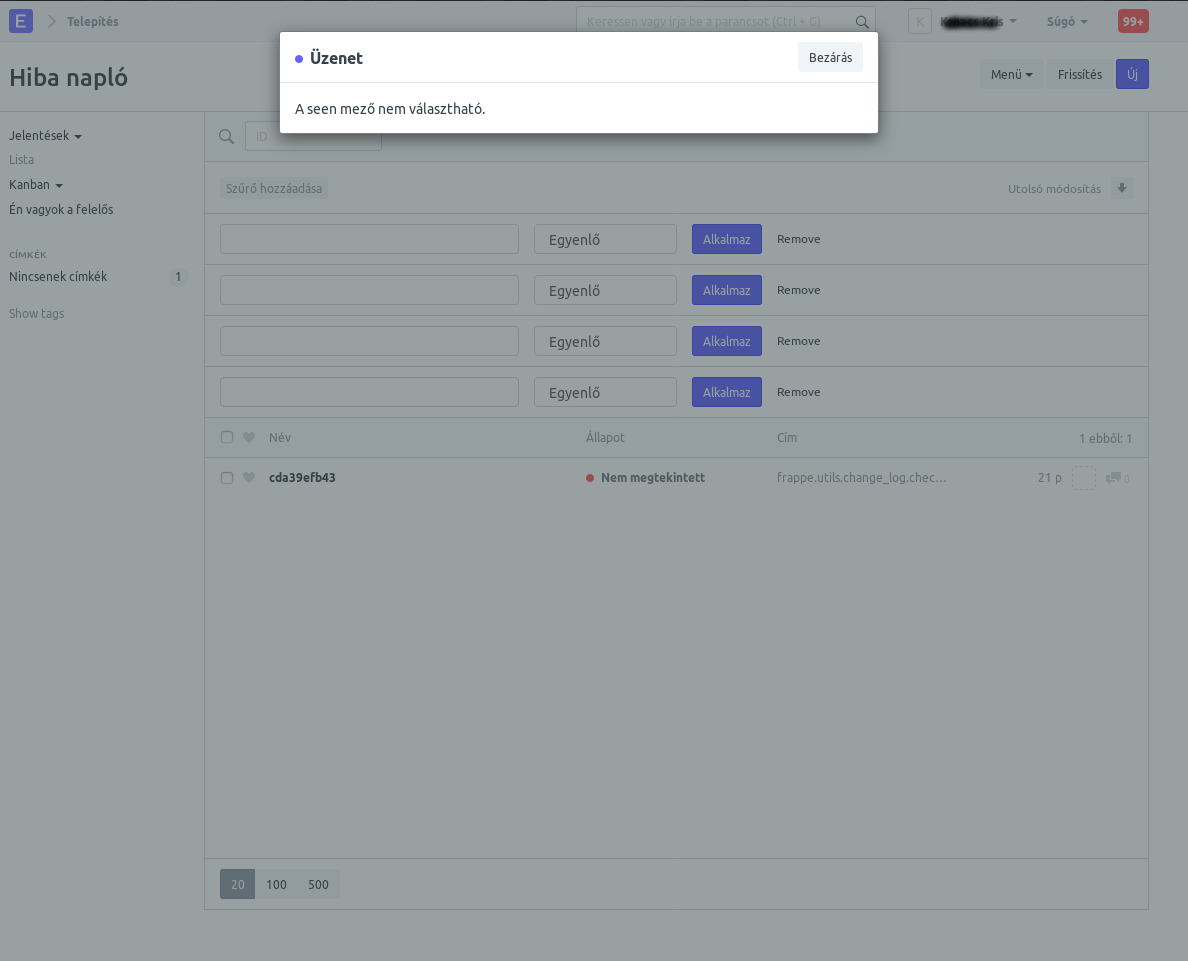This screenshot has width=1188, height=961.
Task: Open the first filter's Egyenlő condition dropdown
Action: [x=605, y=239]
